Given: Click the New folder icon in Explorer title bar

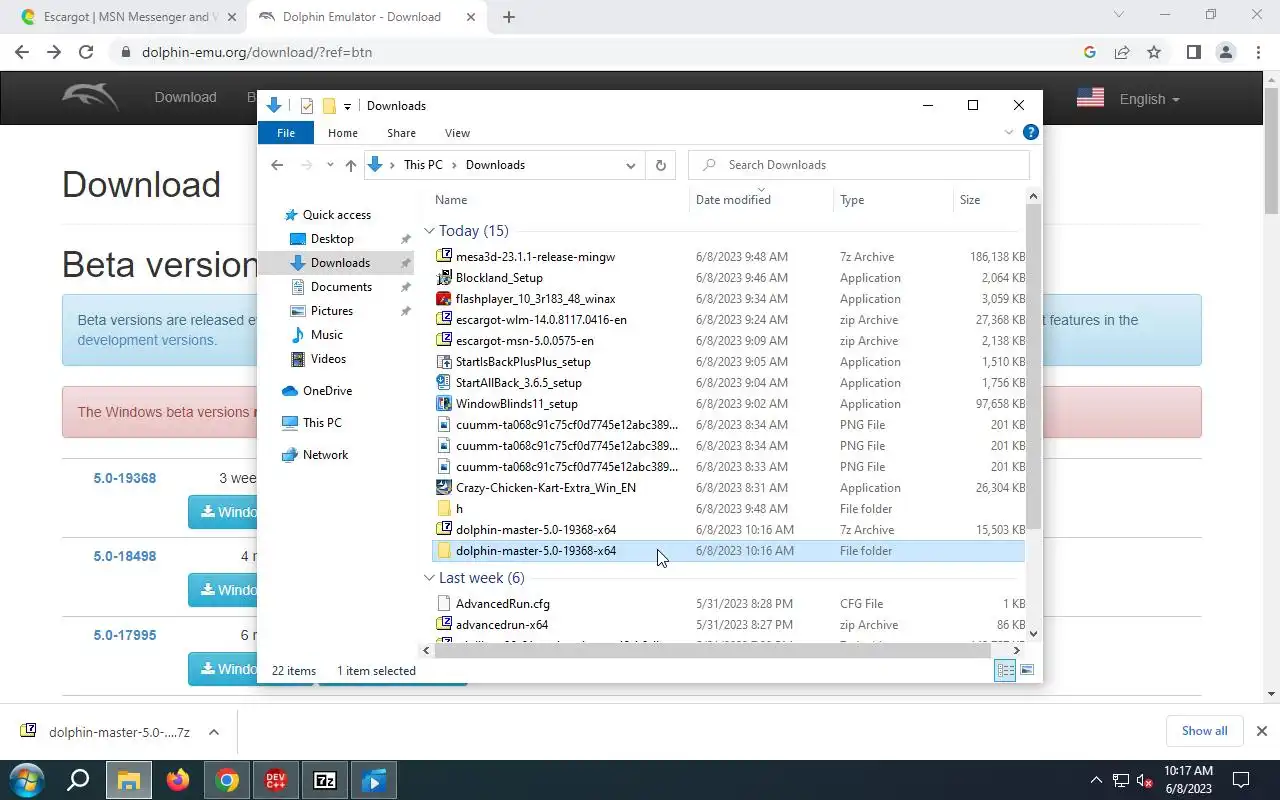Looking at the screenshot, I should click(x=329, y=106).
